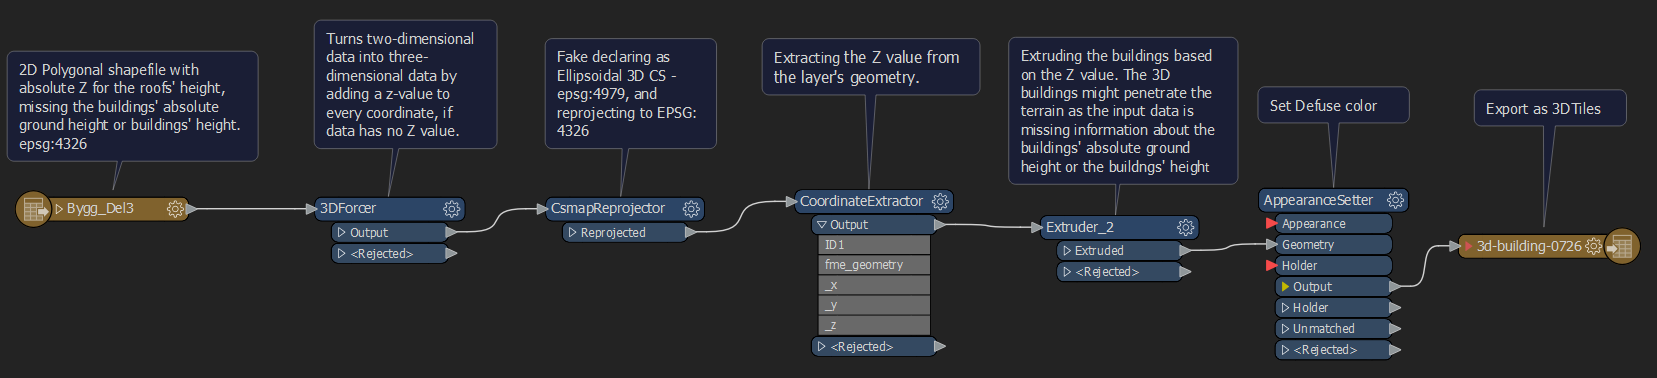Click AppearanceSetter gear icon

pos(1395,200)
